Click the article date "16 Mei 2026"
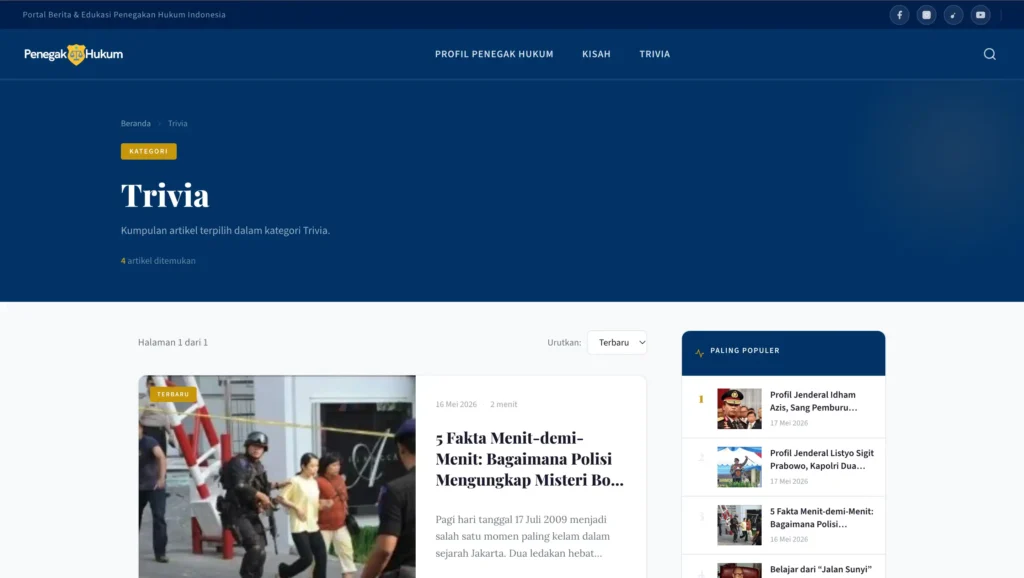The height and width of the screenshot is (578, 1024). (456, 404)
